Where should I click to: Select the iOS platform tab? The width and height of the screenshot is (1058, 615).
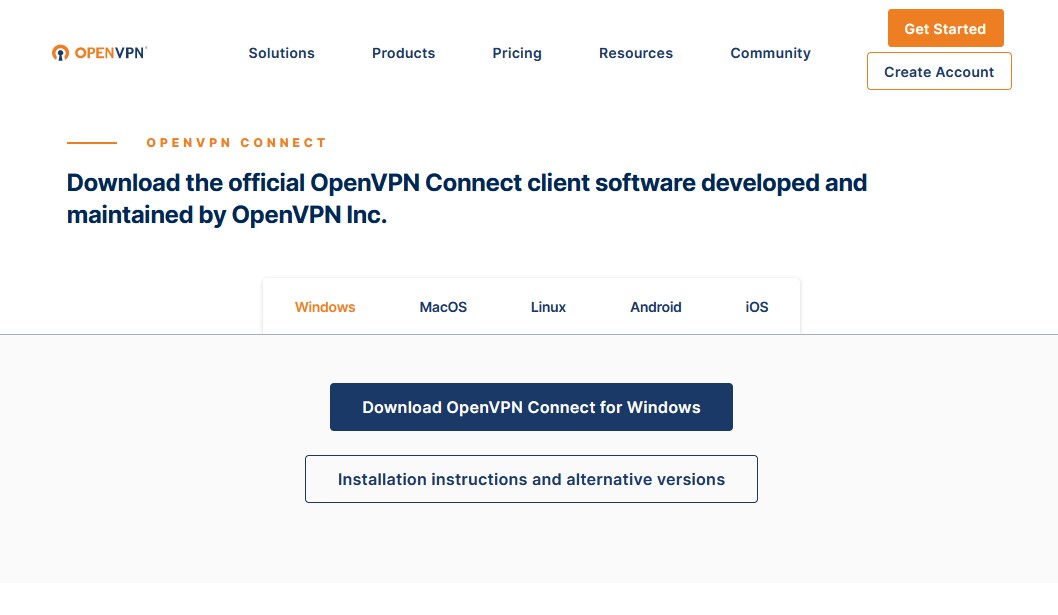[x=757, y=307]
